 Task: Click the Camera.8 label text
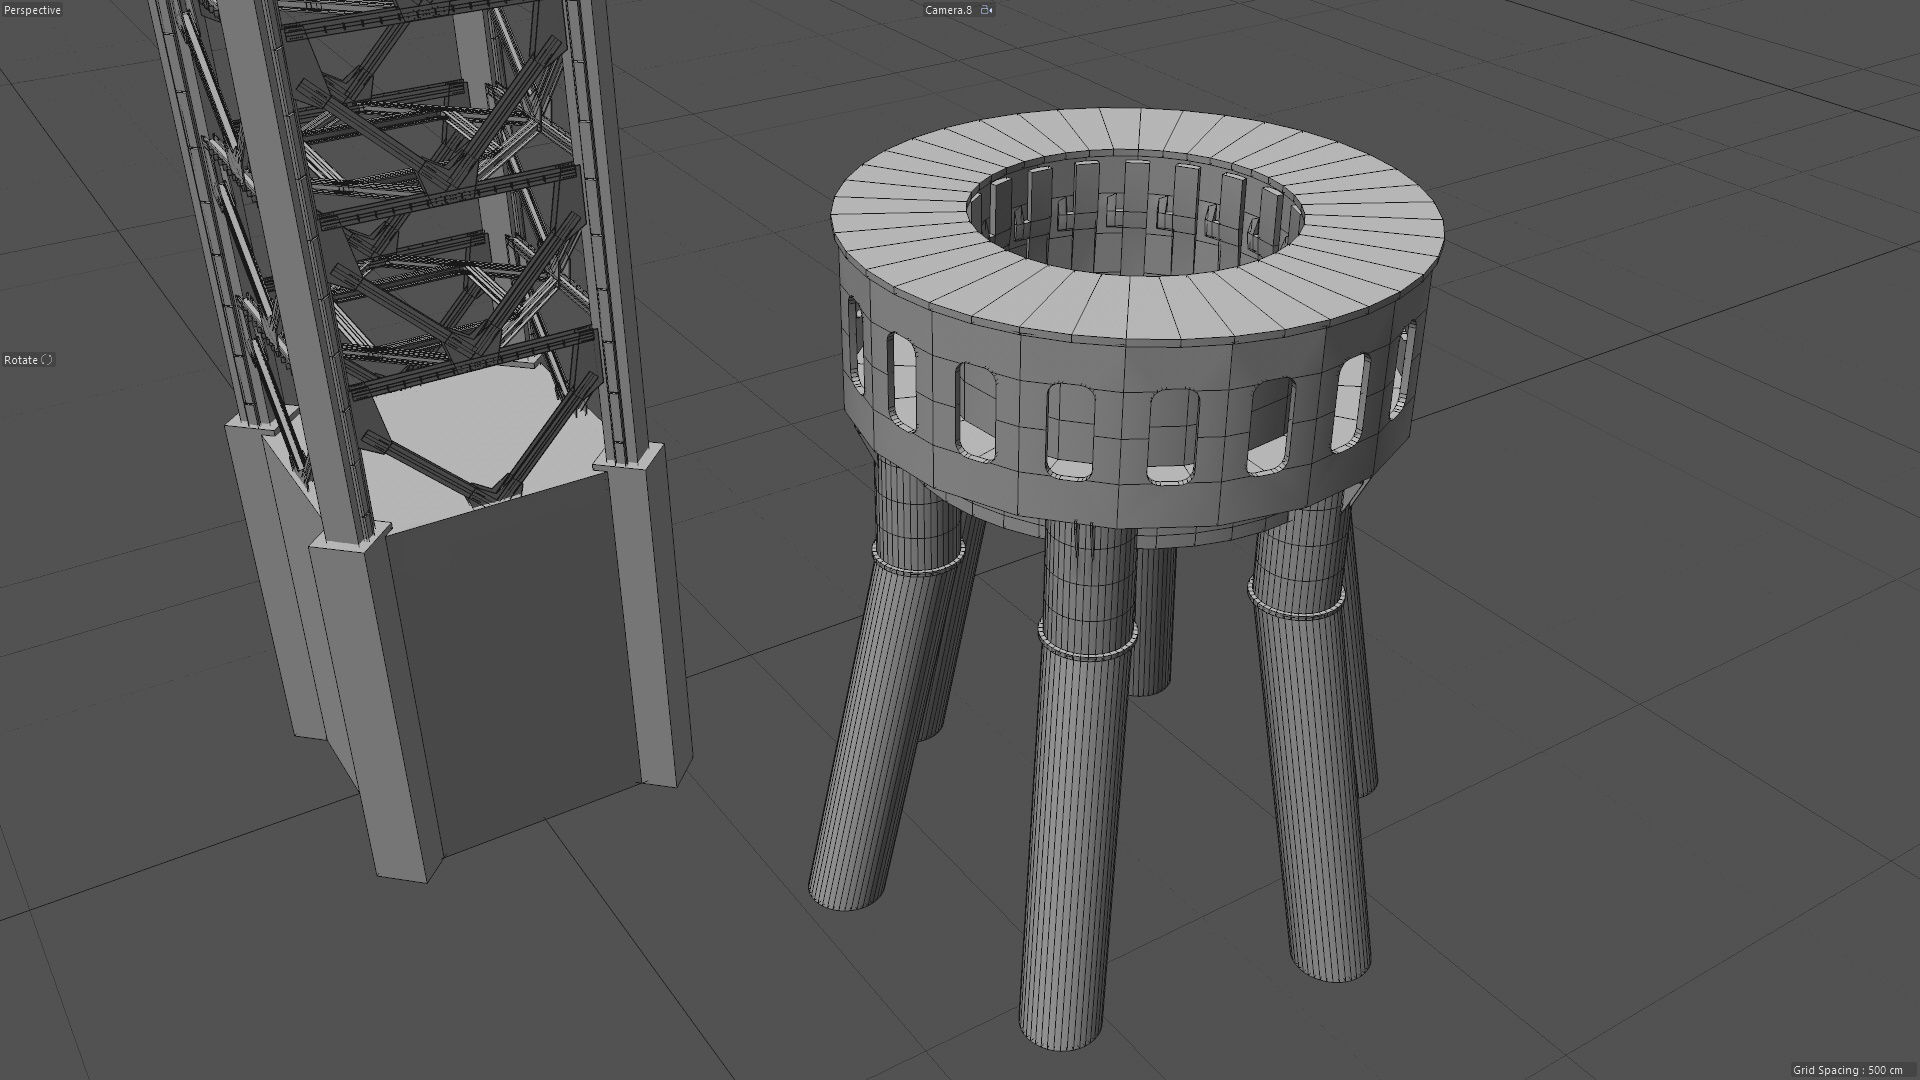[x=948, y=10]
